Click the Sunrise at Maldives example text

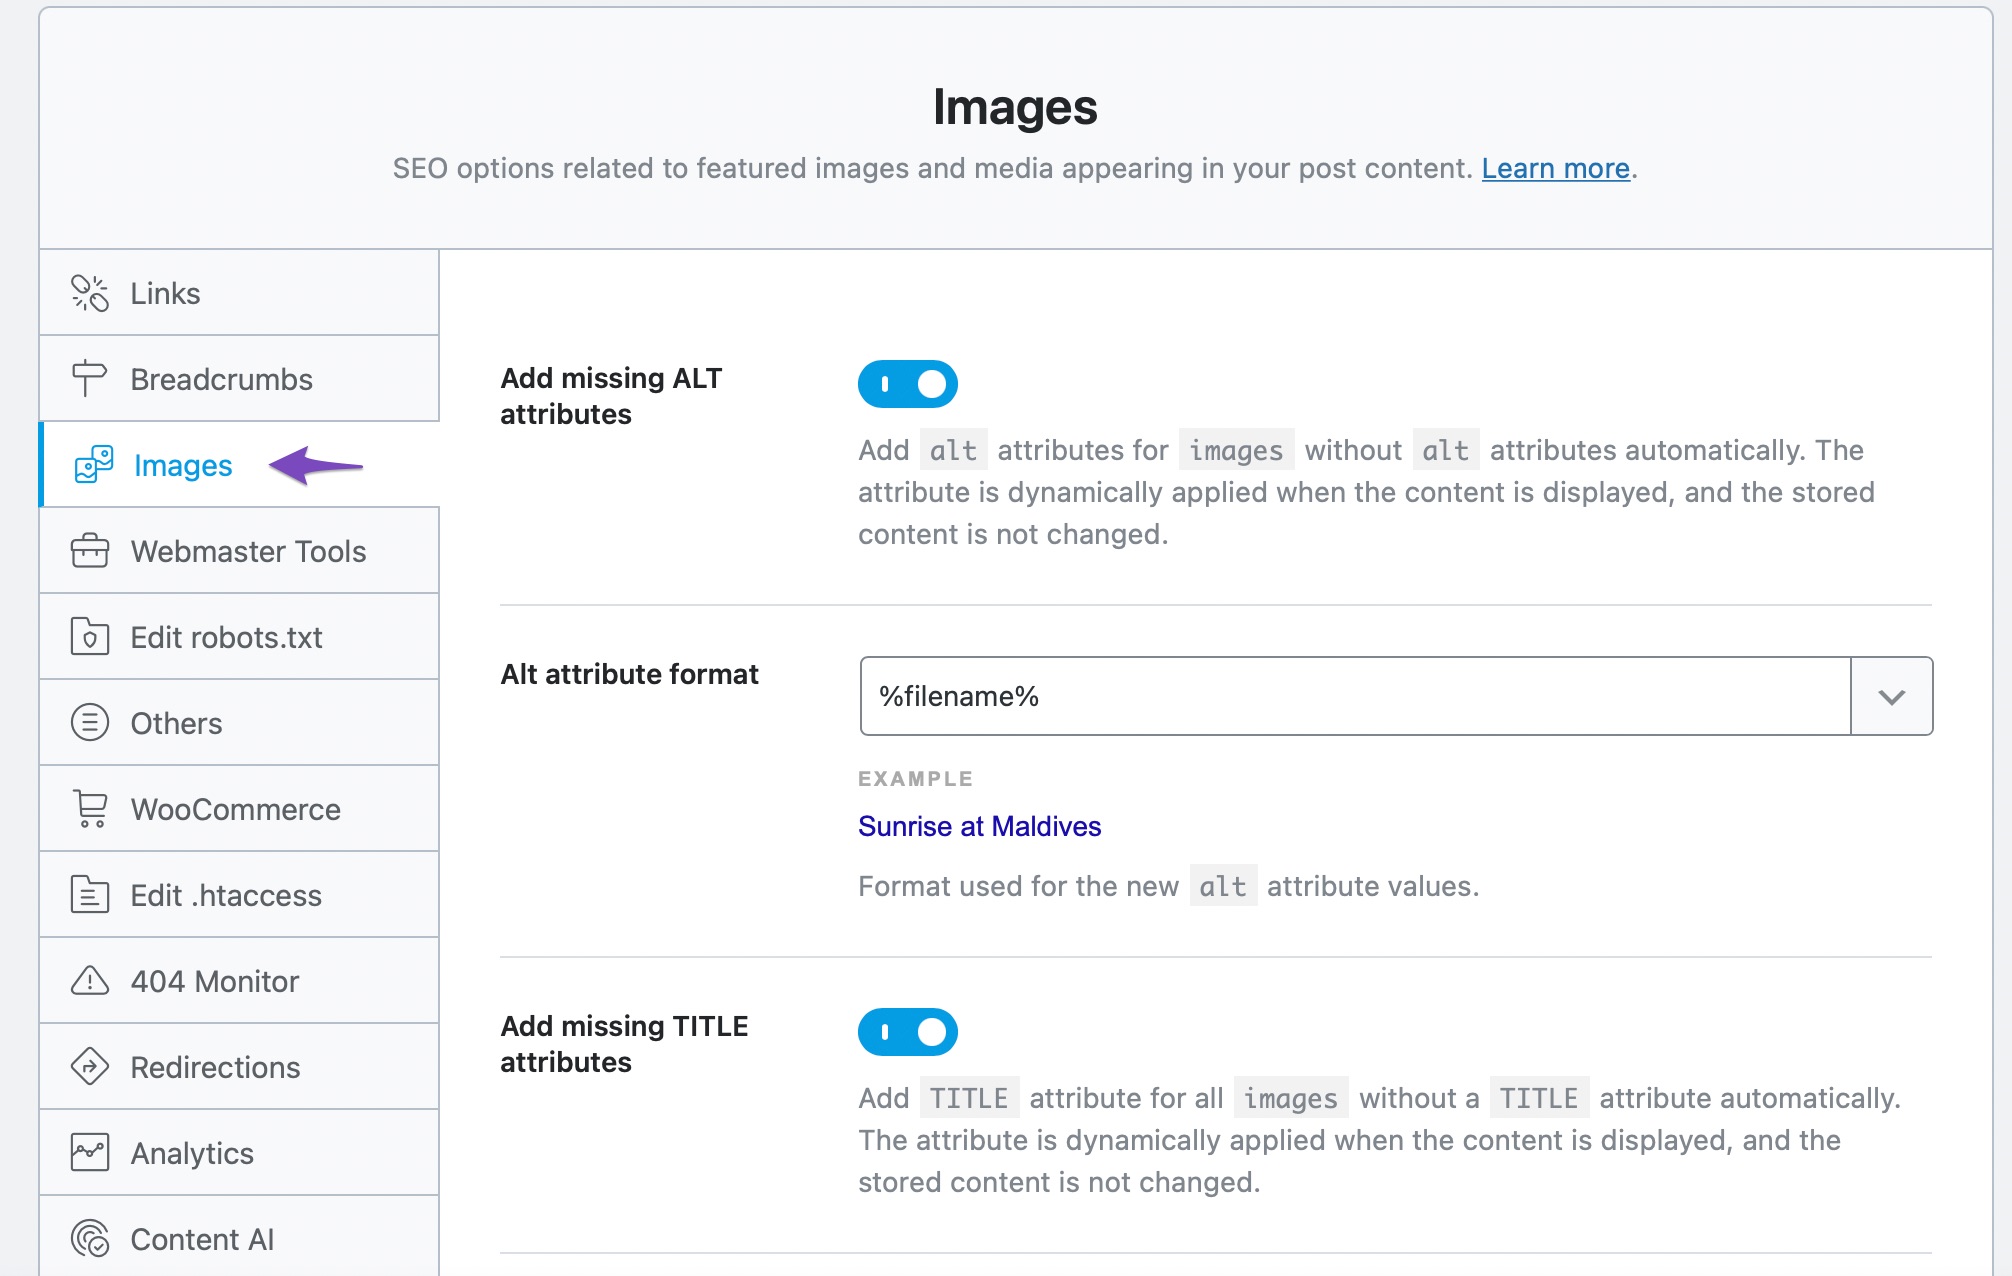coord(980,826)
